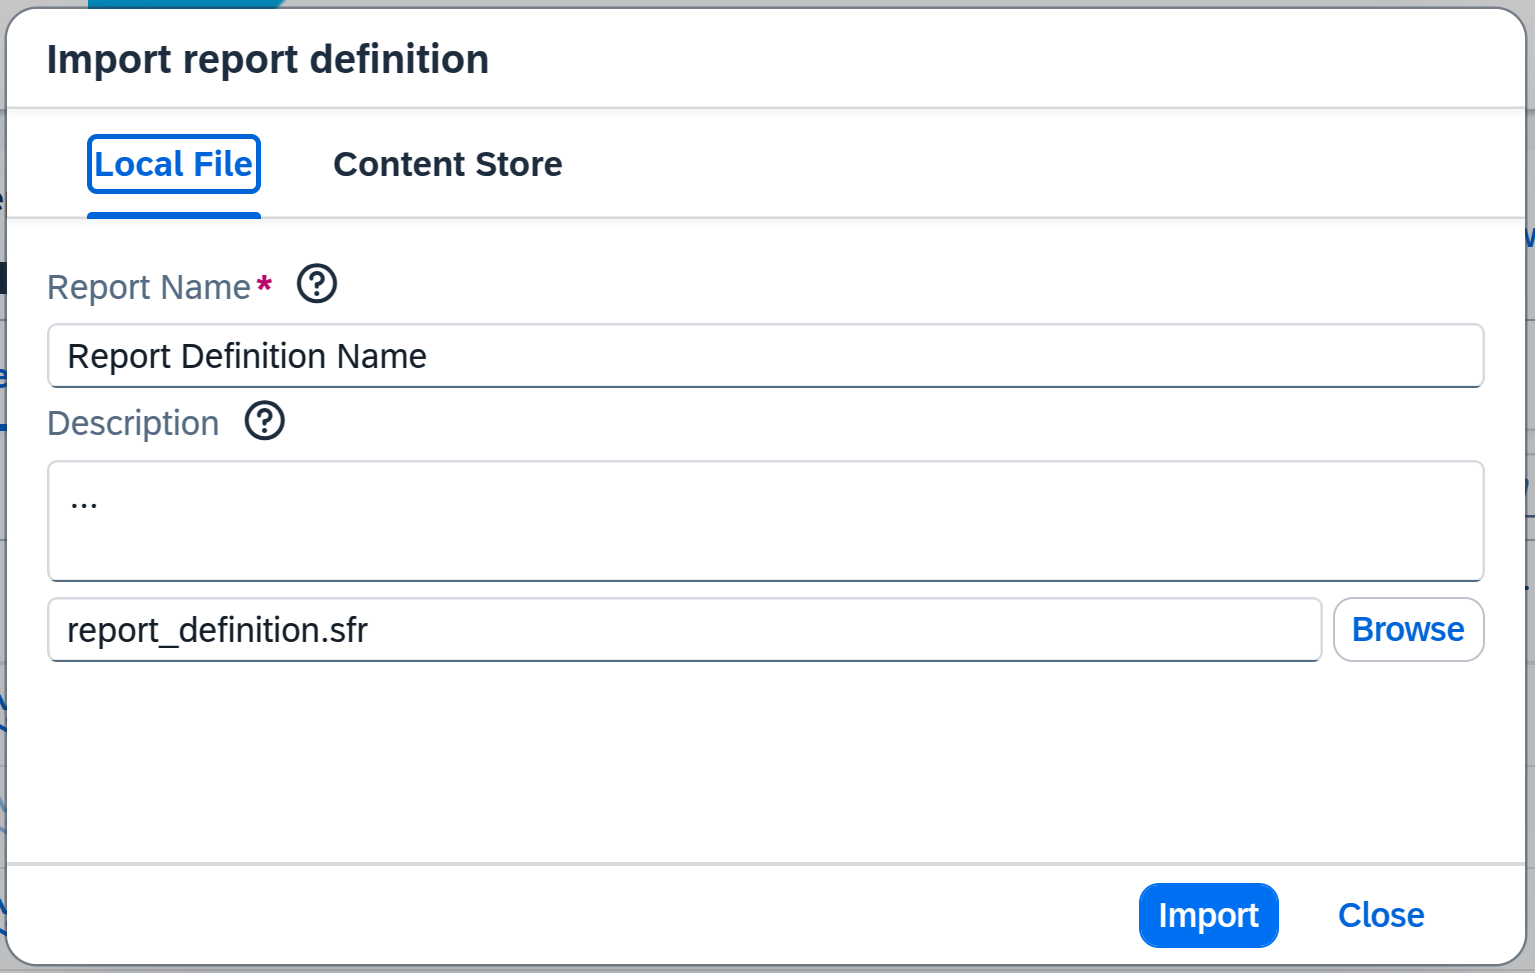Screen dimensions: 1535x973
Task: Open help for the Report Name field
Action: (x=317, y=284)
